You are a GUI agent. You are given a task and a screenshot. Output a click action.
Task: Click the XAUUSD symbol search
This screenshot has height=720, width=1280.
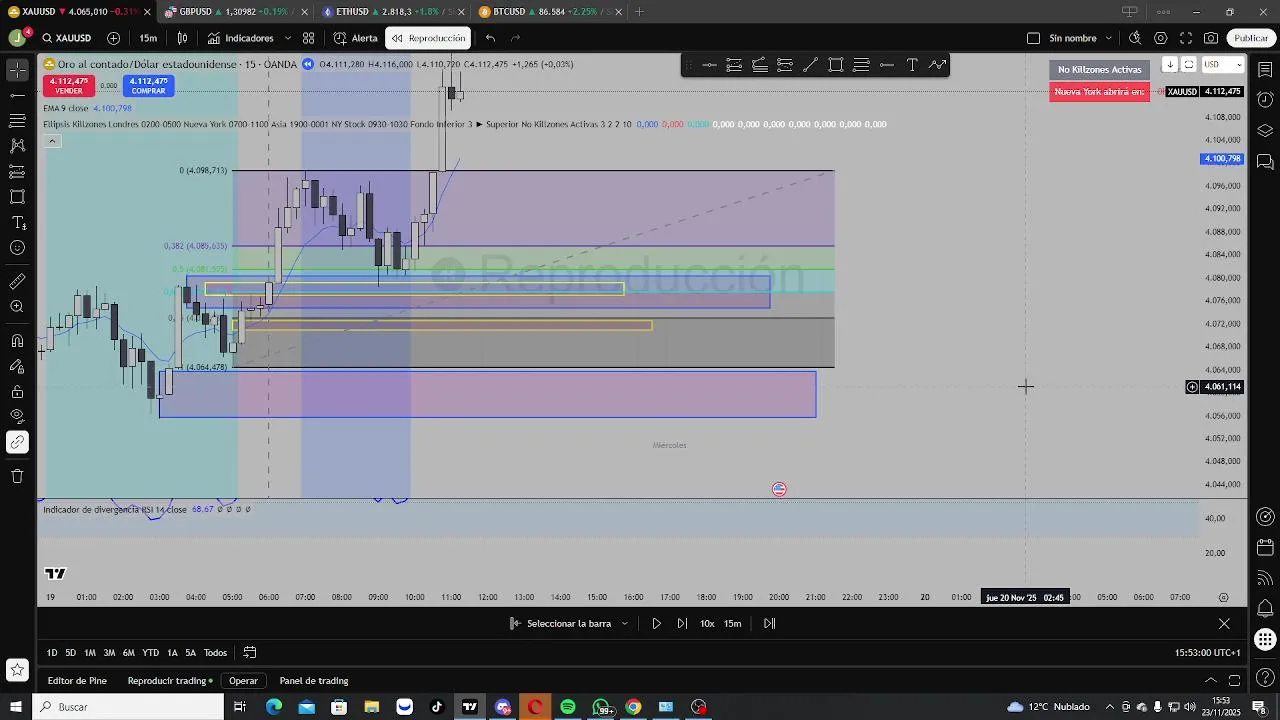point(66,38)
